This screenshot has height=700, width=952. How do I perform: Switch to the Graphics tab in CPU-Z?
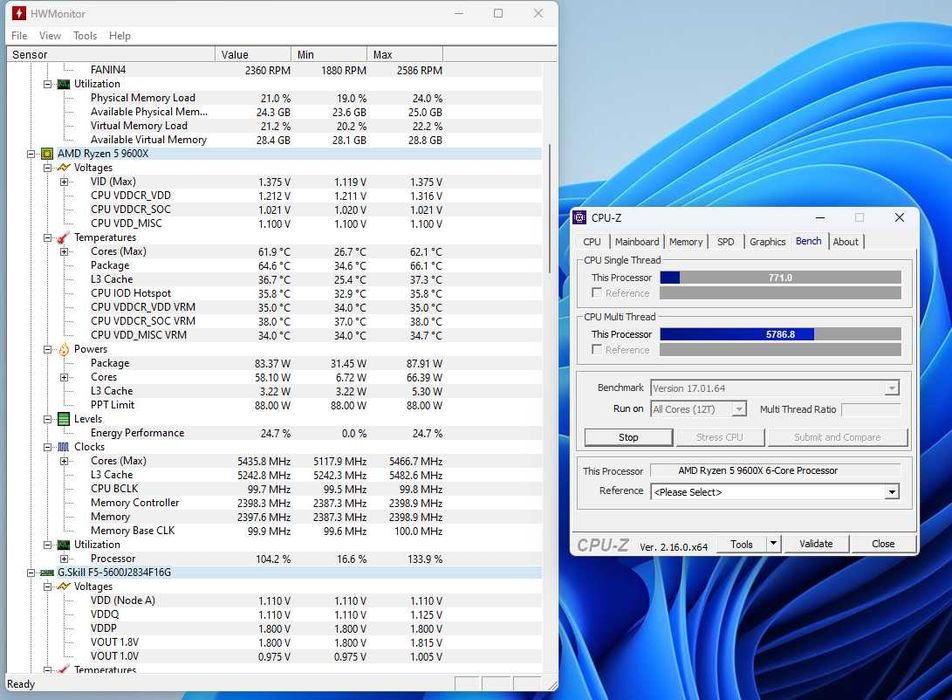(767, 242)
